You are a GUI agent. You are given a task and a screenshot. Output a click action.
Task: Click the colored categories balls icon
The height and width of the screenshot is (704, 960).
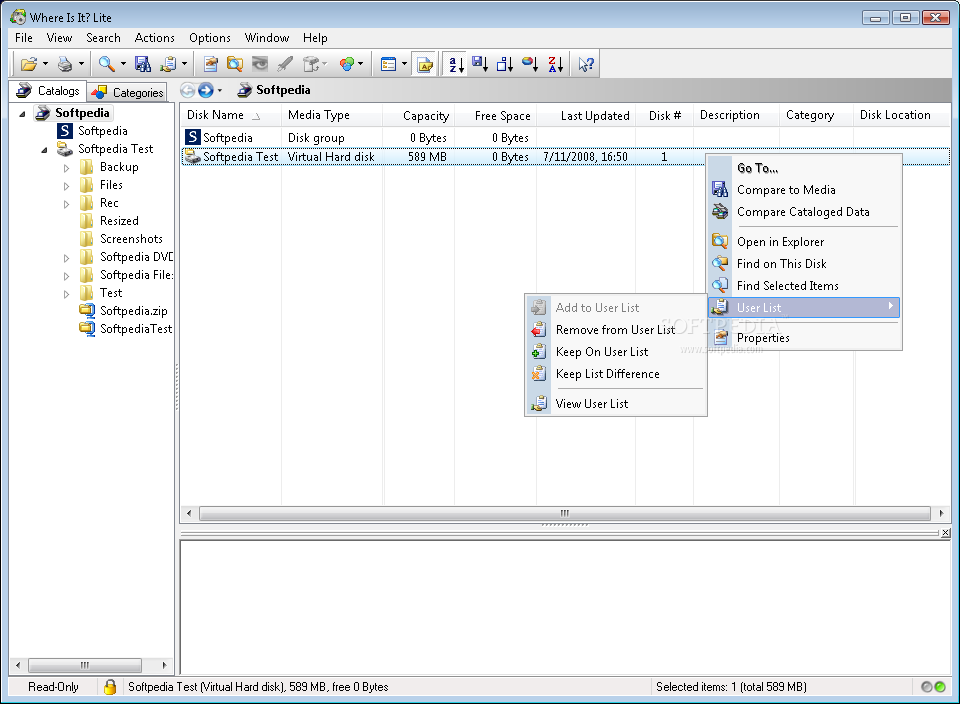[x=347, y=64]
